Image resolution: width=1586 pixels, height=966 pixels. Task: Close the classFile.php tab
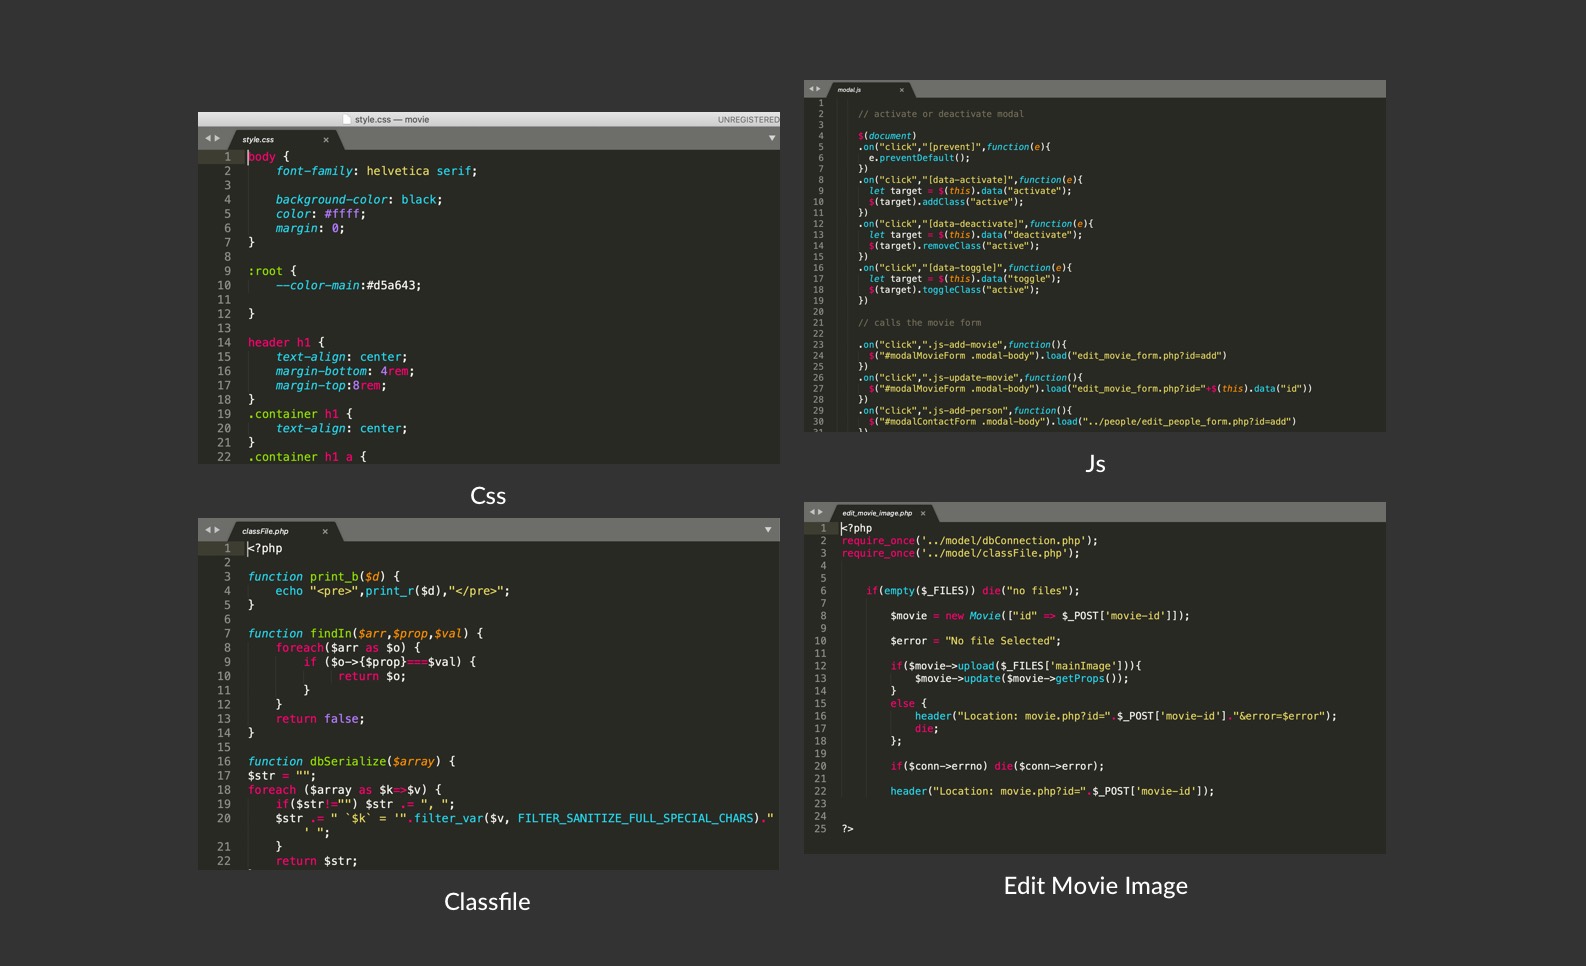pos(325,531)
